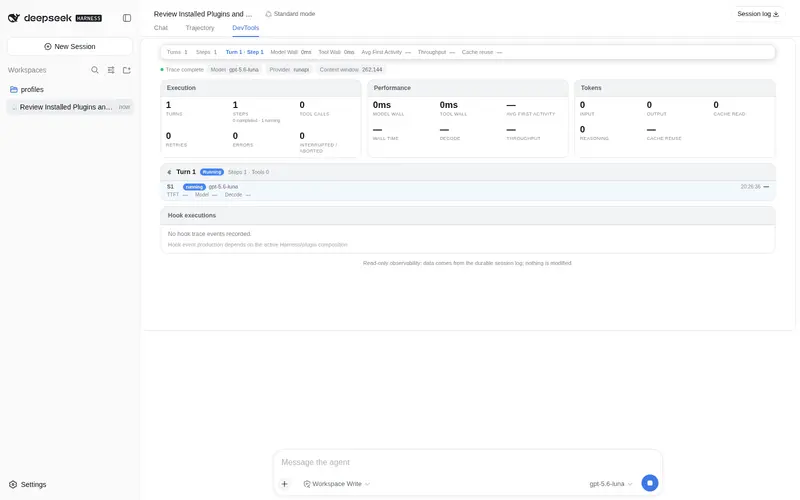Select the DevTools tab

pos(245,28)
